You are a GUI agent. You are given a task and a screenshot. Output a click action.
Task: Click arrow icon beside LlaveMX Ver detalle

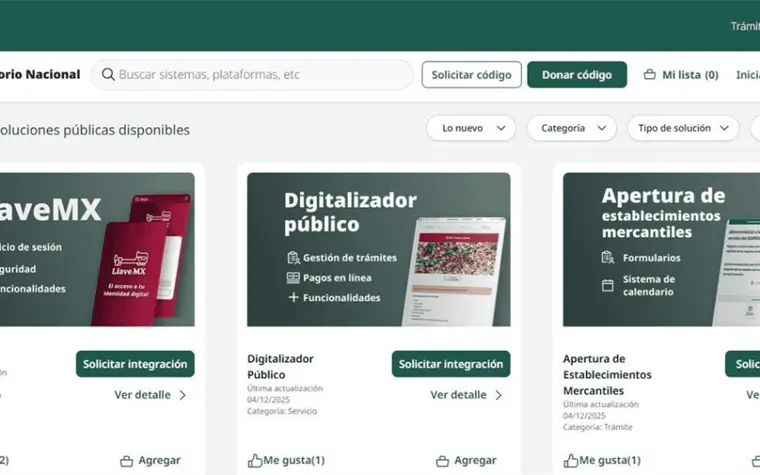[183, 395]
